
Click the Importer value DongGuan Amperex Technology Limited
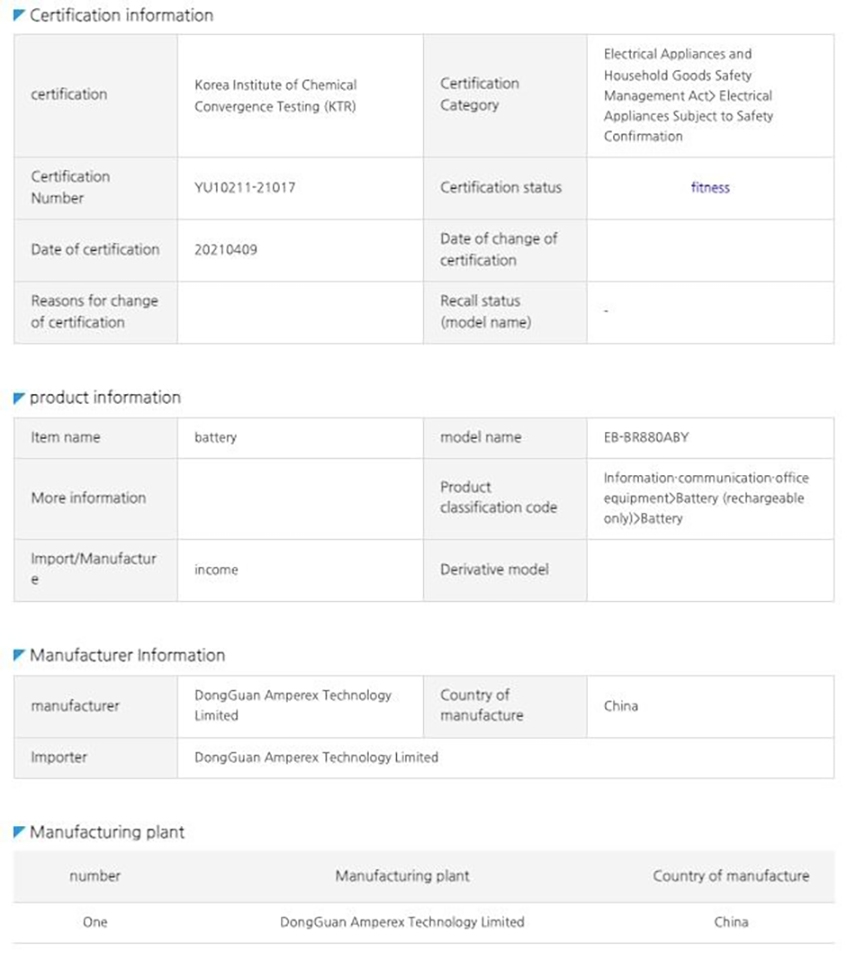tap(316, 757)
